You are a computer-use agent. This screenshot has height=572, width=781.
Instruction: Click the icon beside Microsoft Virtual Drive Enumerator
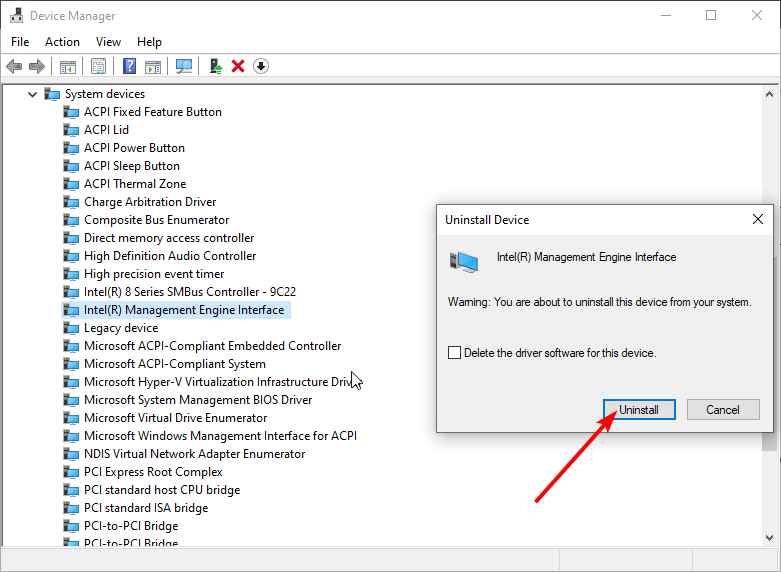[71, 418]
